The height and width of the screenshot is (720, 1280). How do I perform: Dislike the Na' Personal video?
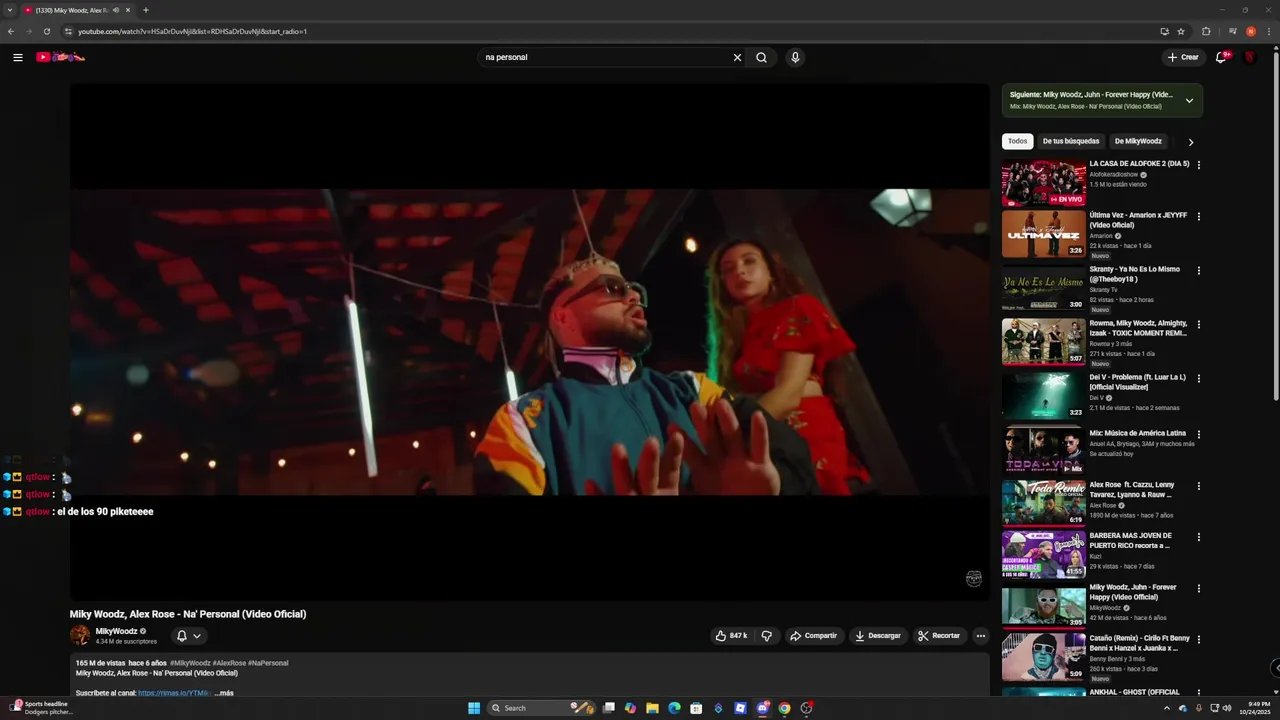[x=766, y=636]
